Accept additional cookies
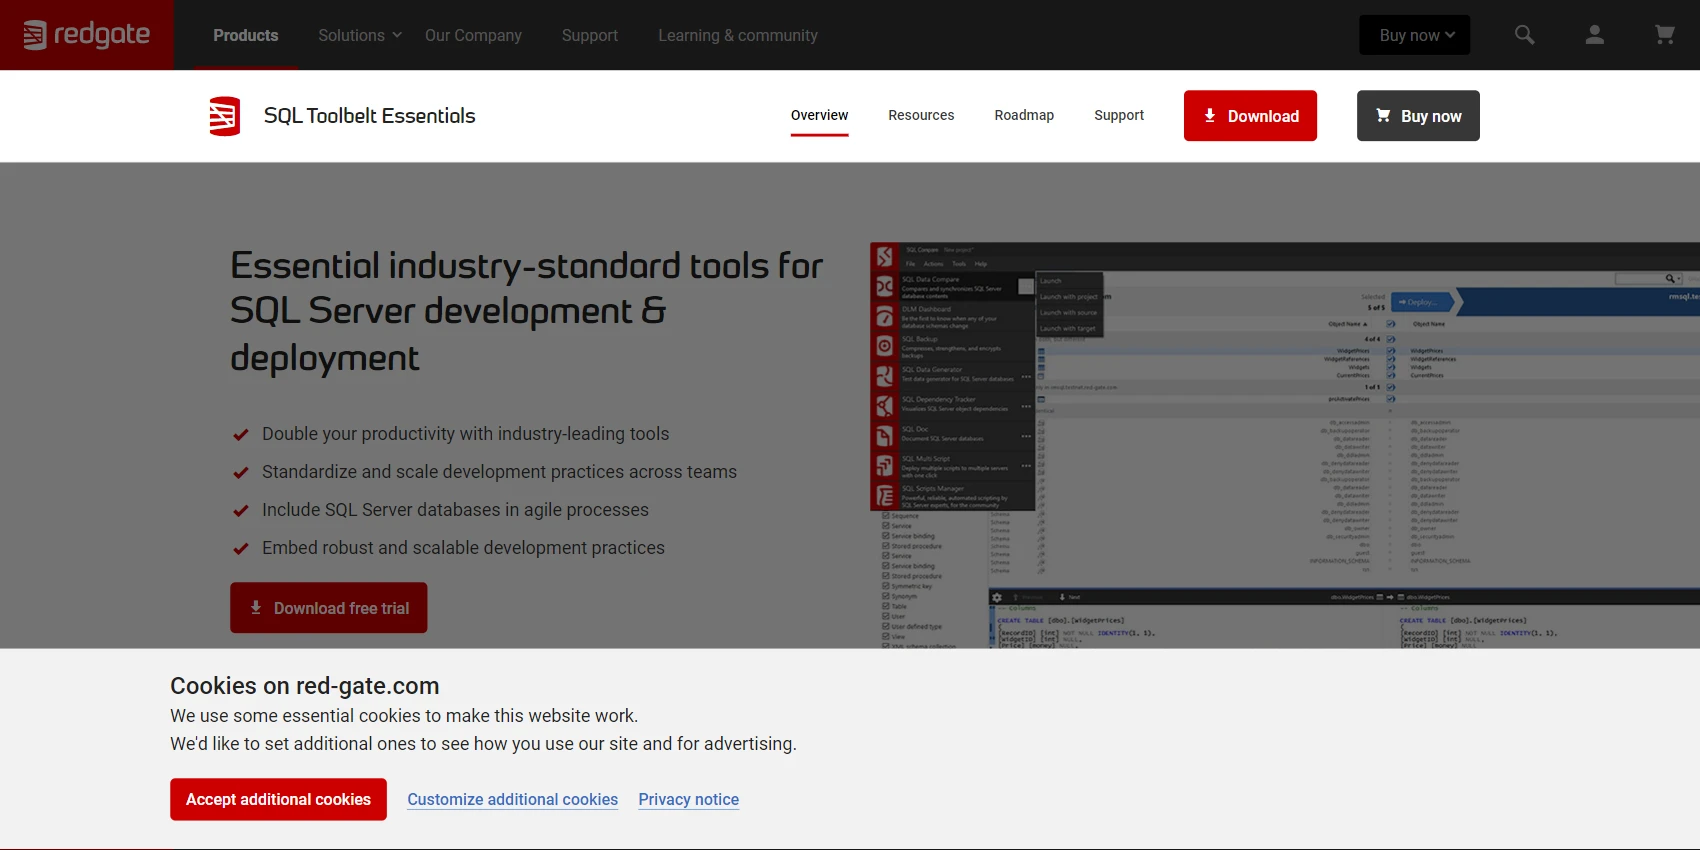 click(278, 800)
